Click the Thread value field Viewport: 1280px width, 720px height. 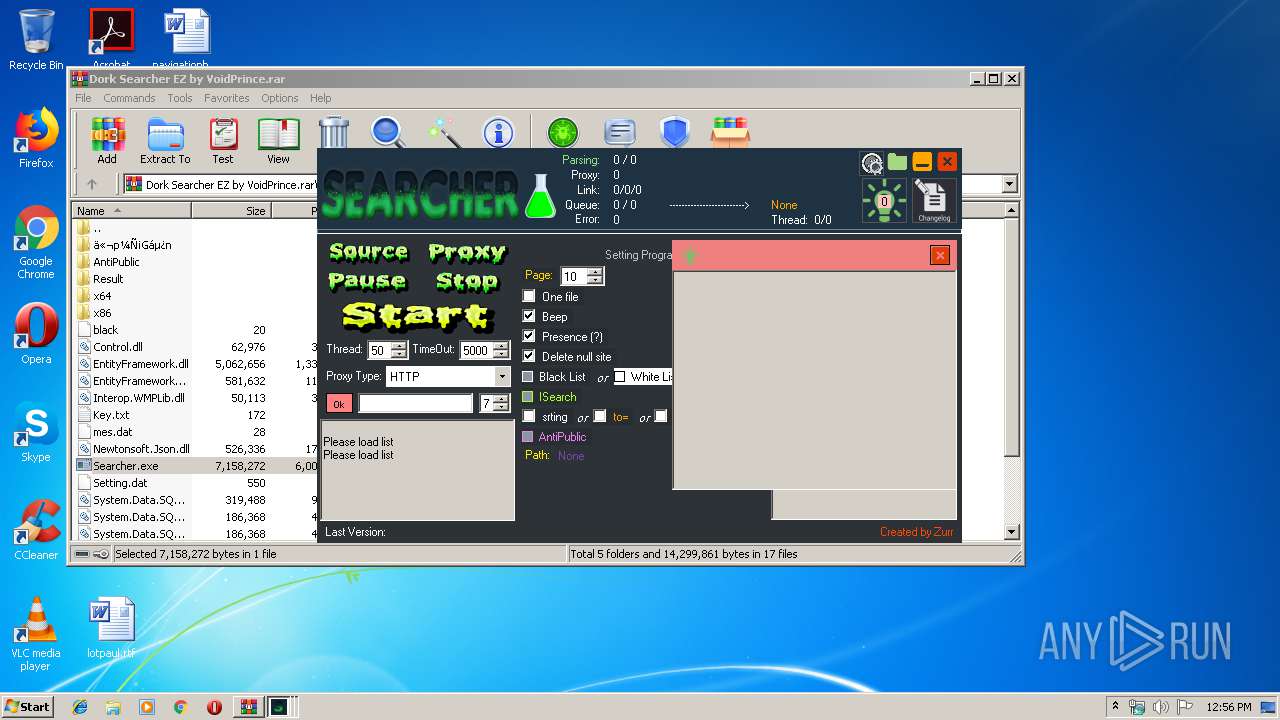pyautogui.click(x=379, y=350)
